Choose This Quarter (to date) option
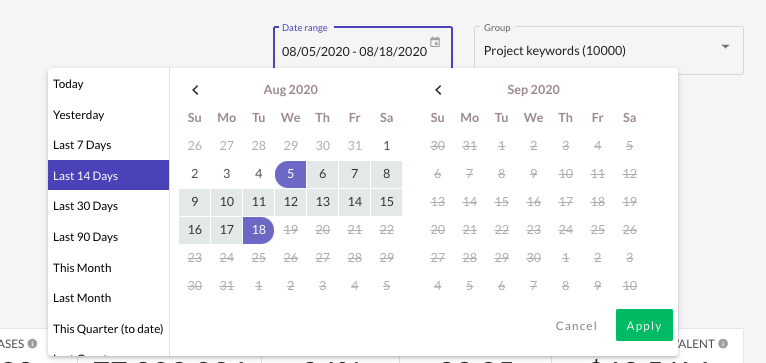Image resolution: width=766 pixels, height=363 pixels. click(x=108, y=329)
